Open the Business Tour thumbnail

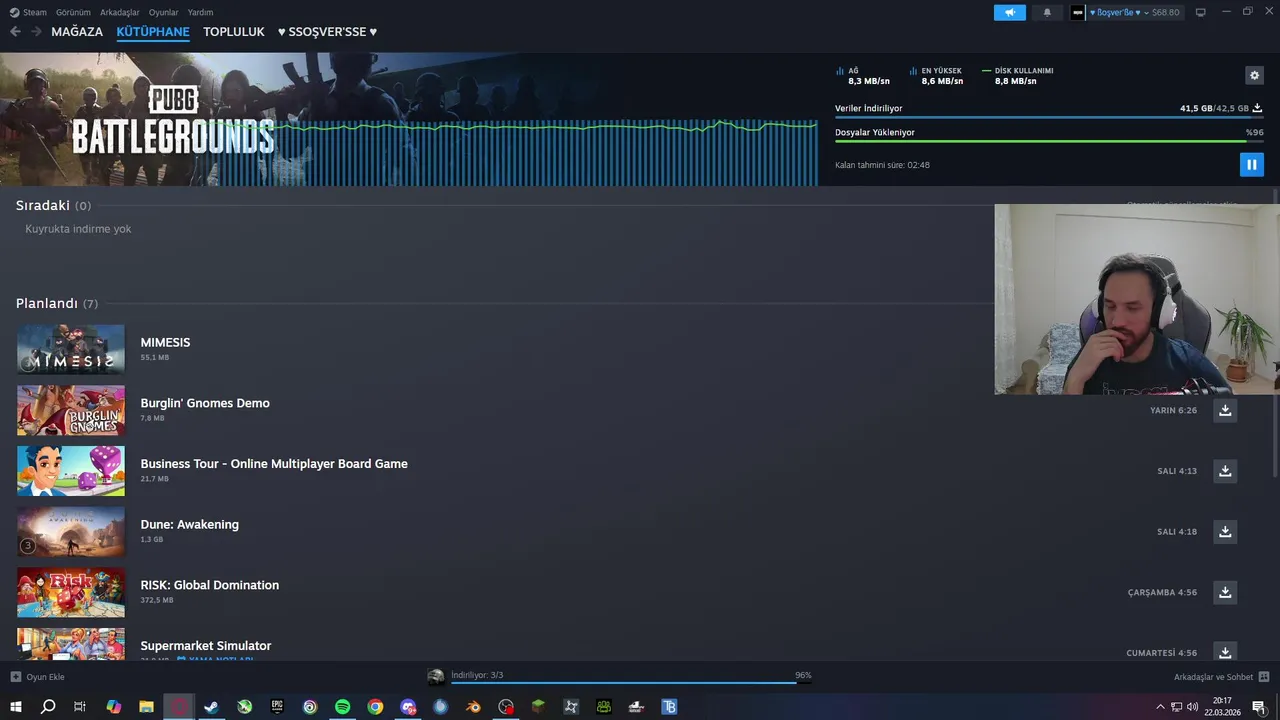pos(71,471)
